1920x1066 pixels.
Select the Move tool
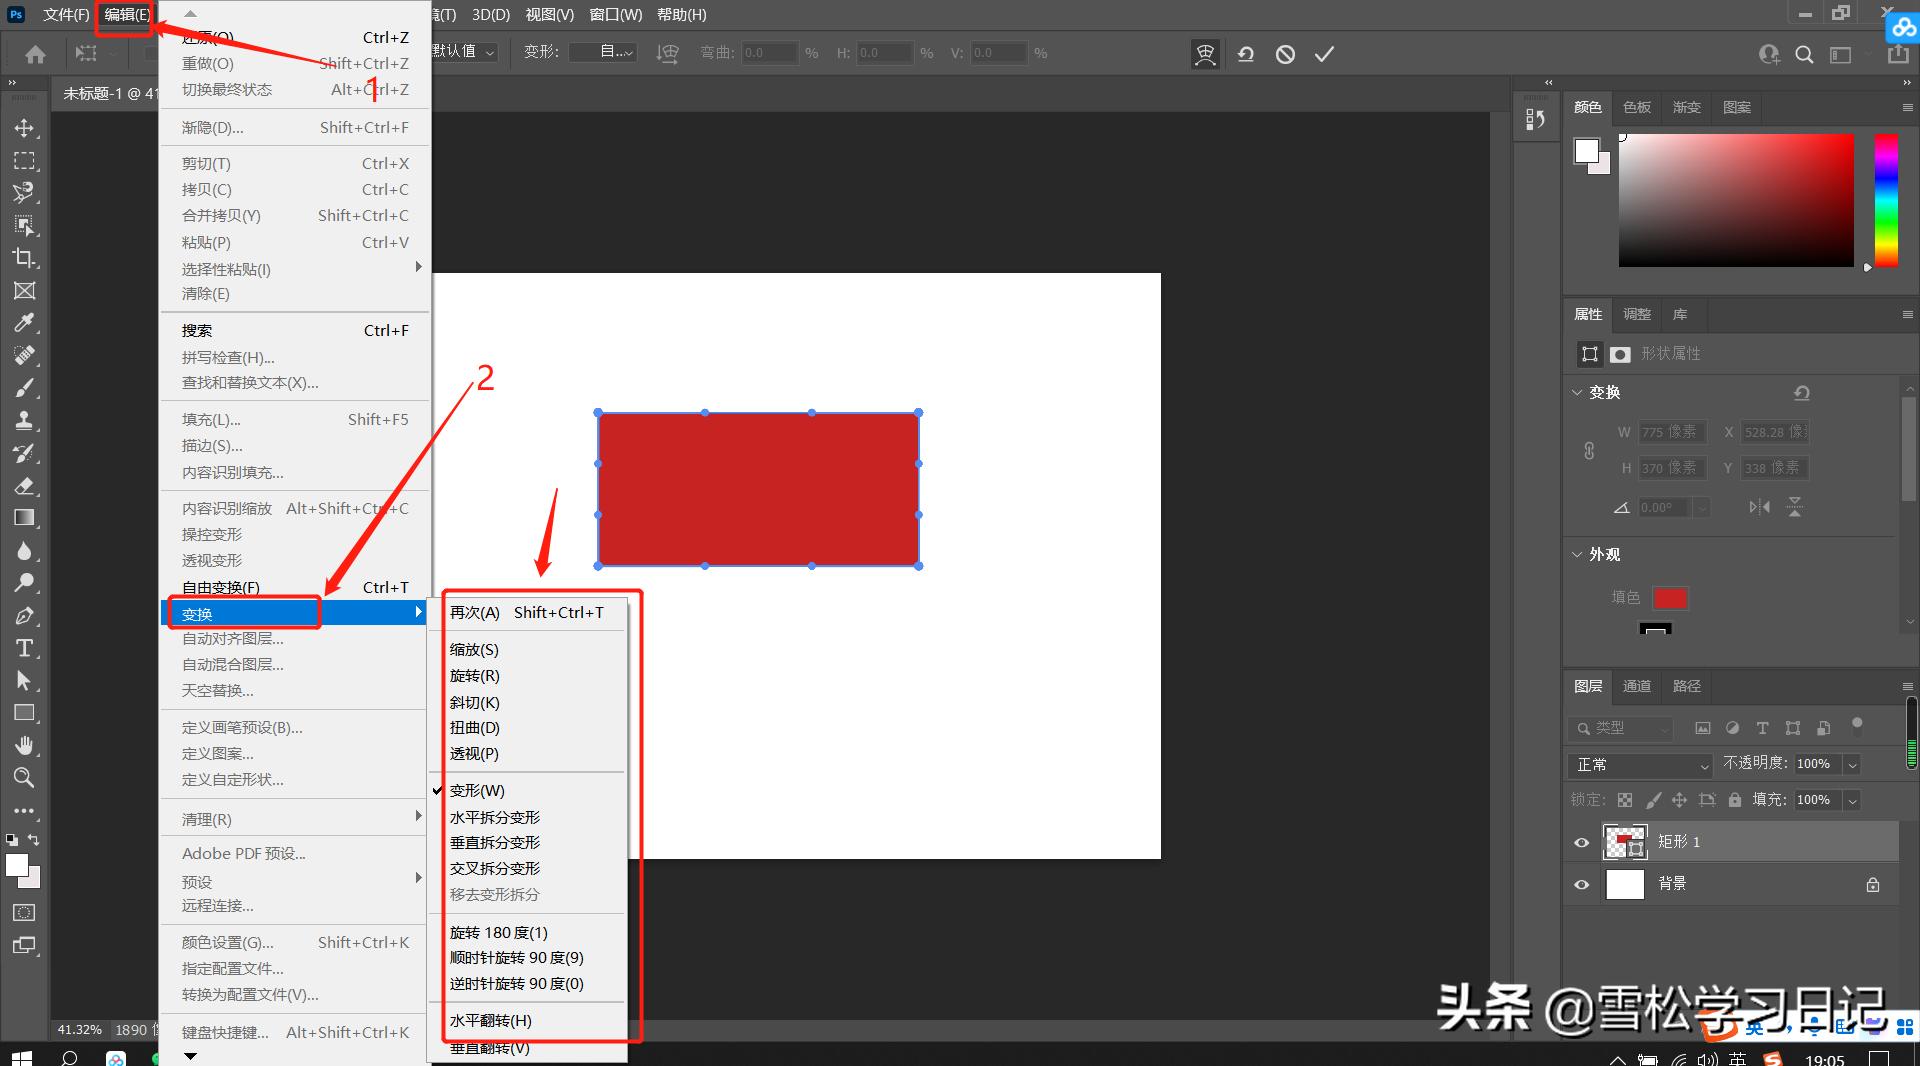tap(24, 129)
